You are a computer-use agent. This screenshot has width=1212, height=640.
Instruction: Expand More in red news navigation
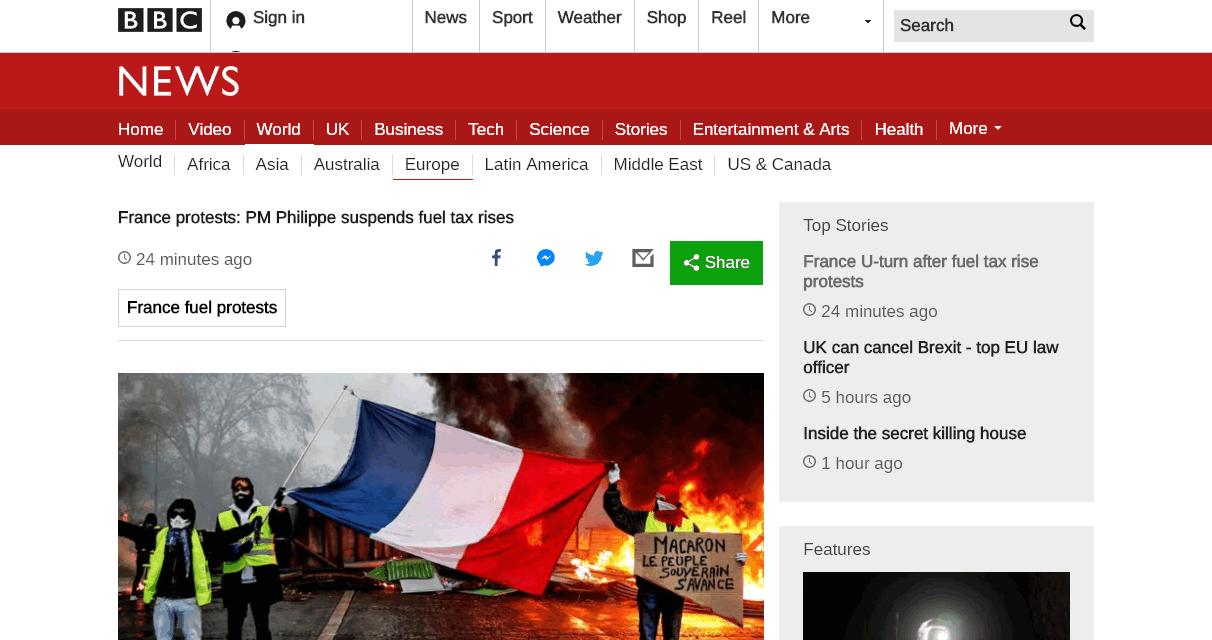point(975,128)
